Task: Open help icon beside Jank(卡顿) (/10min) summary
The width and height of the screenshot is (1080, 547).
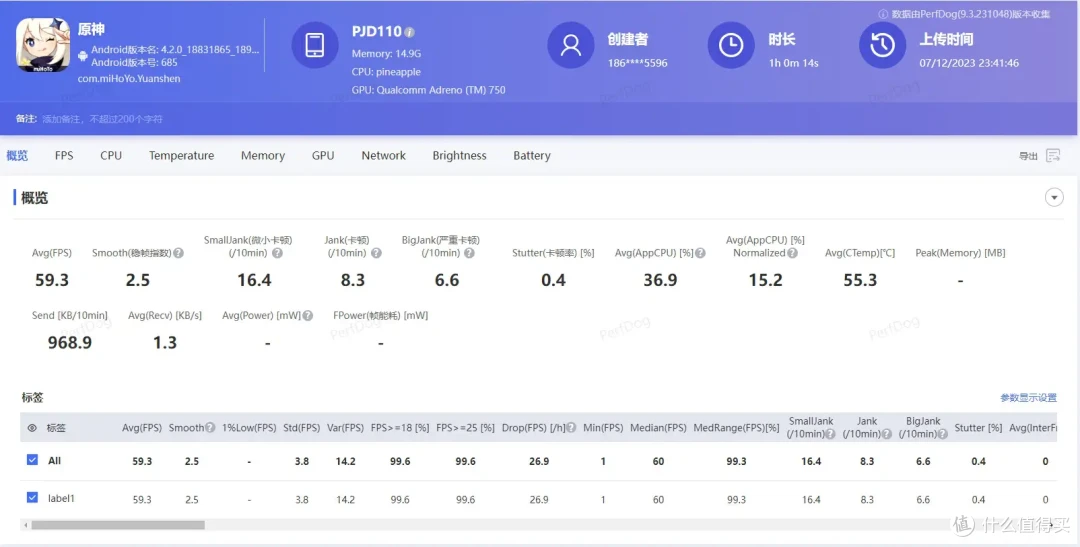Action: 376,253
